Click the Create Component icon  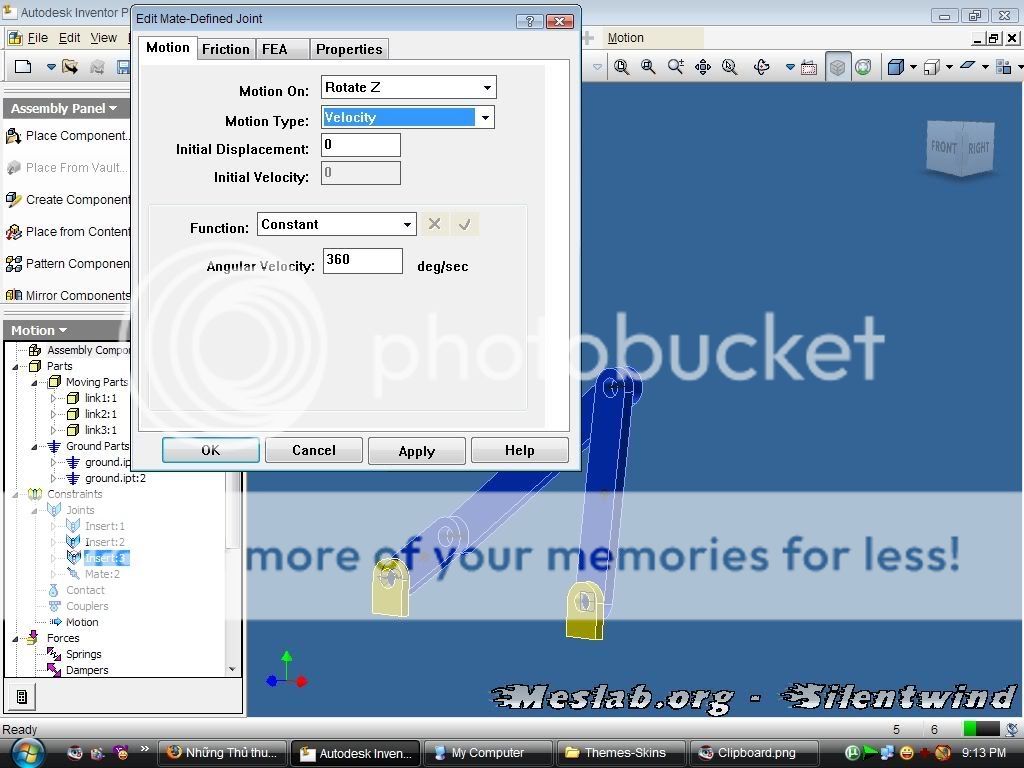pos(14,199)
